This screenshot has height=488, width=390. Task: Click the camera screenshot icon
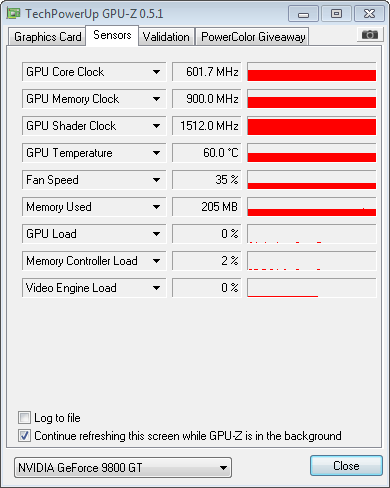click(x=370, y=34)
